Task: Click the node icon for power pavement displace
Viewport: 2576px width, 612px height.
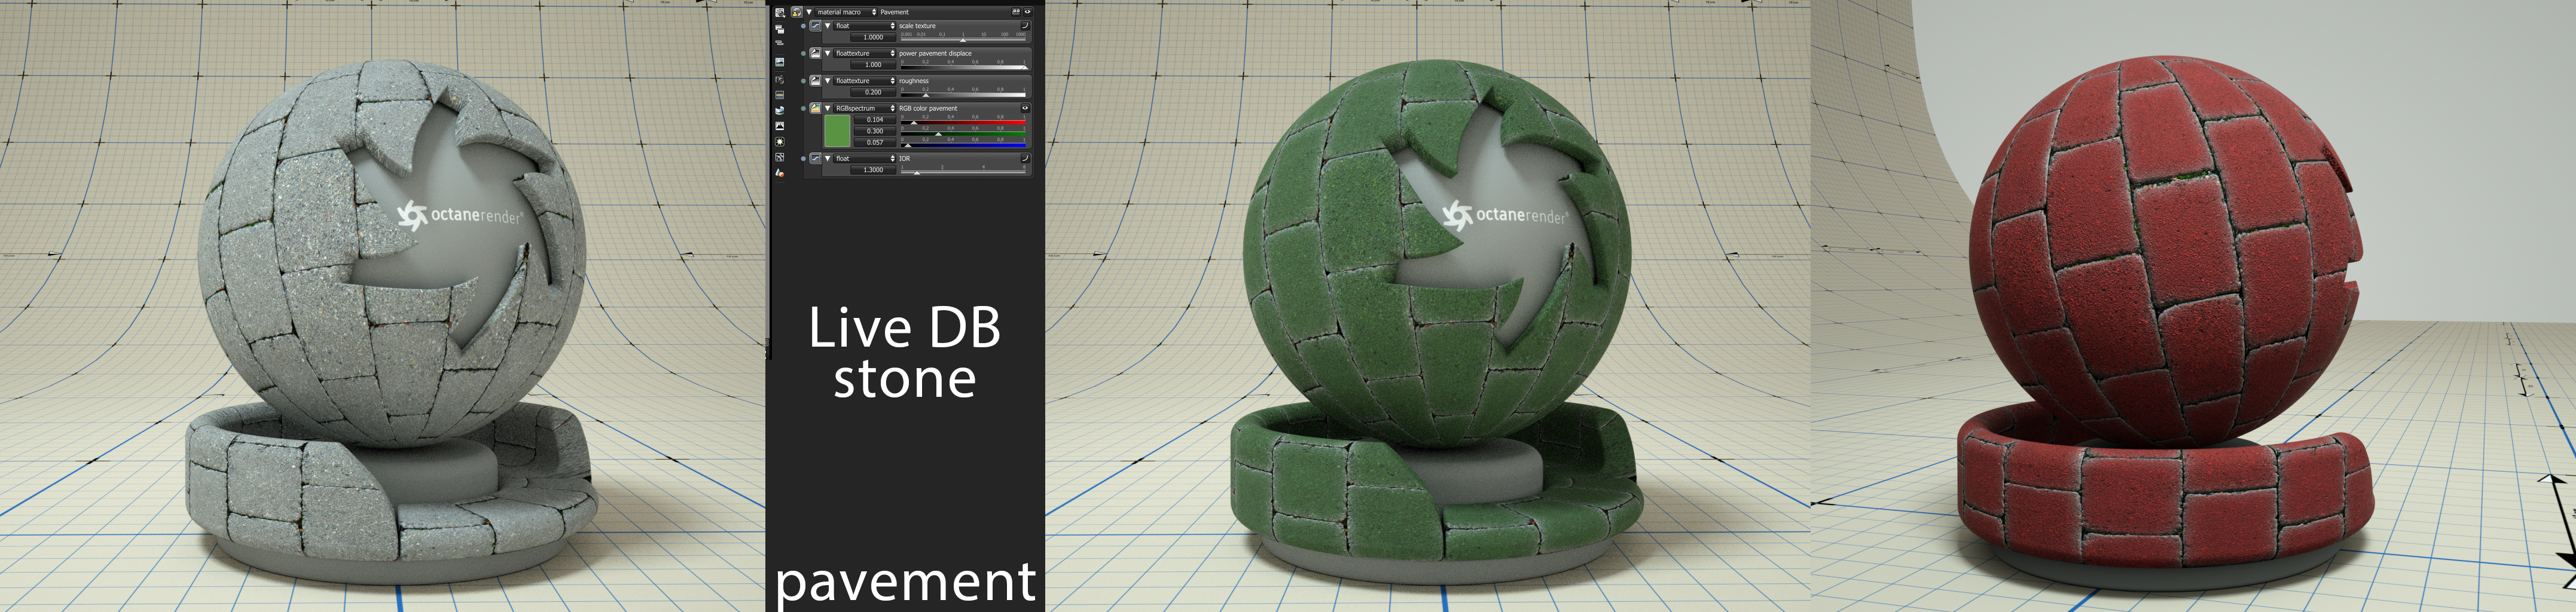Action: (x=815, y=53)
